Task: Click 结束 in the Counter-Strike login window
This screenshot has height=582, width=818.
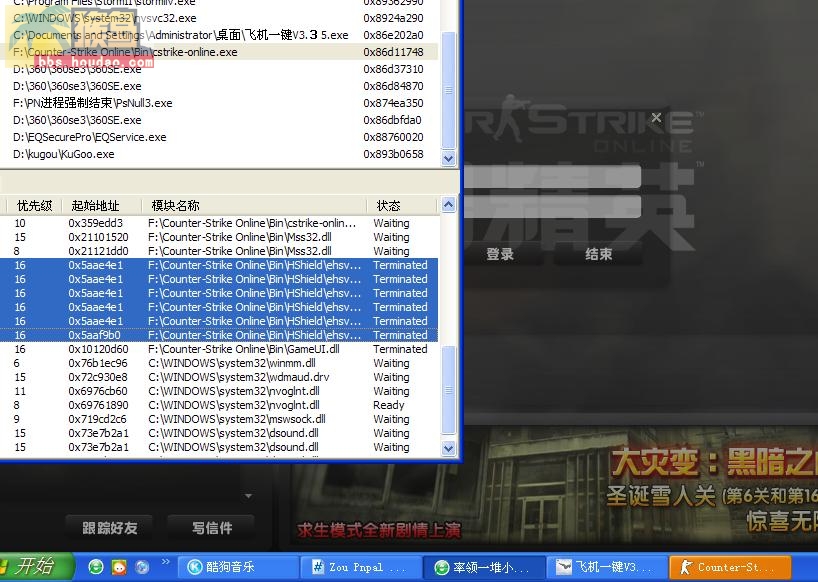Action: tap(598, 254)
